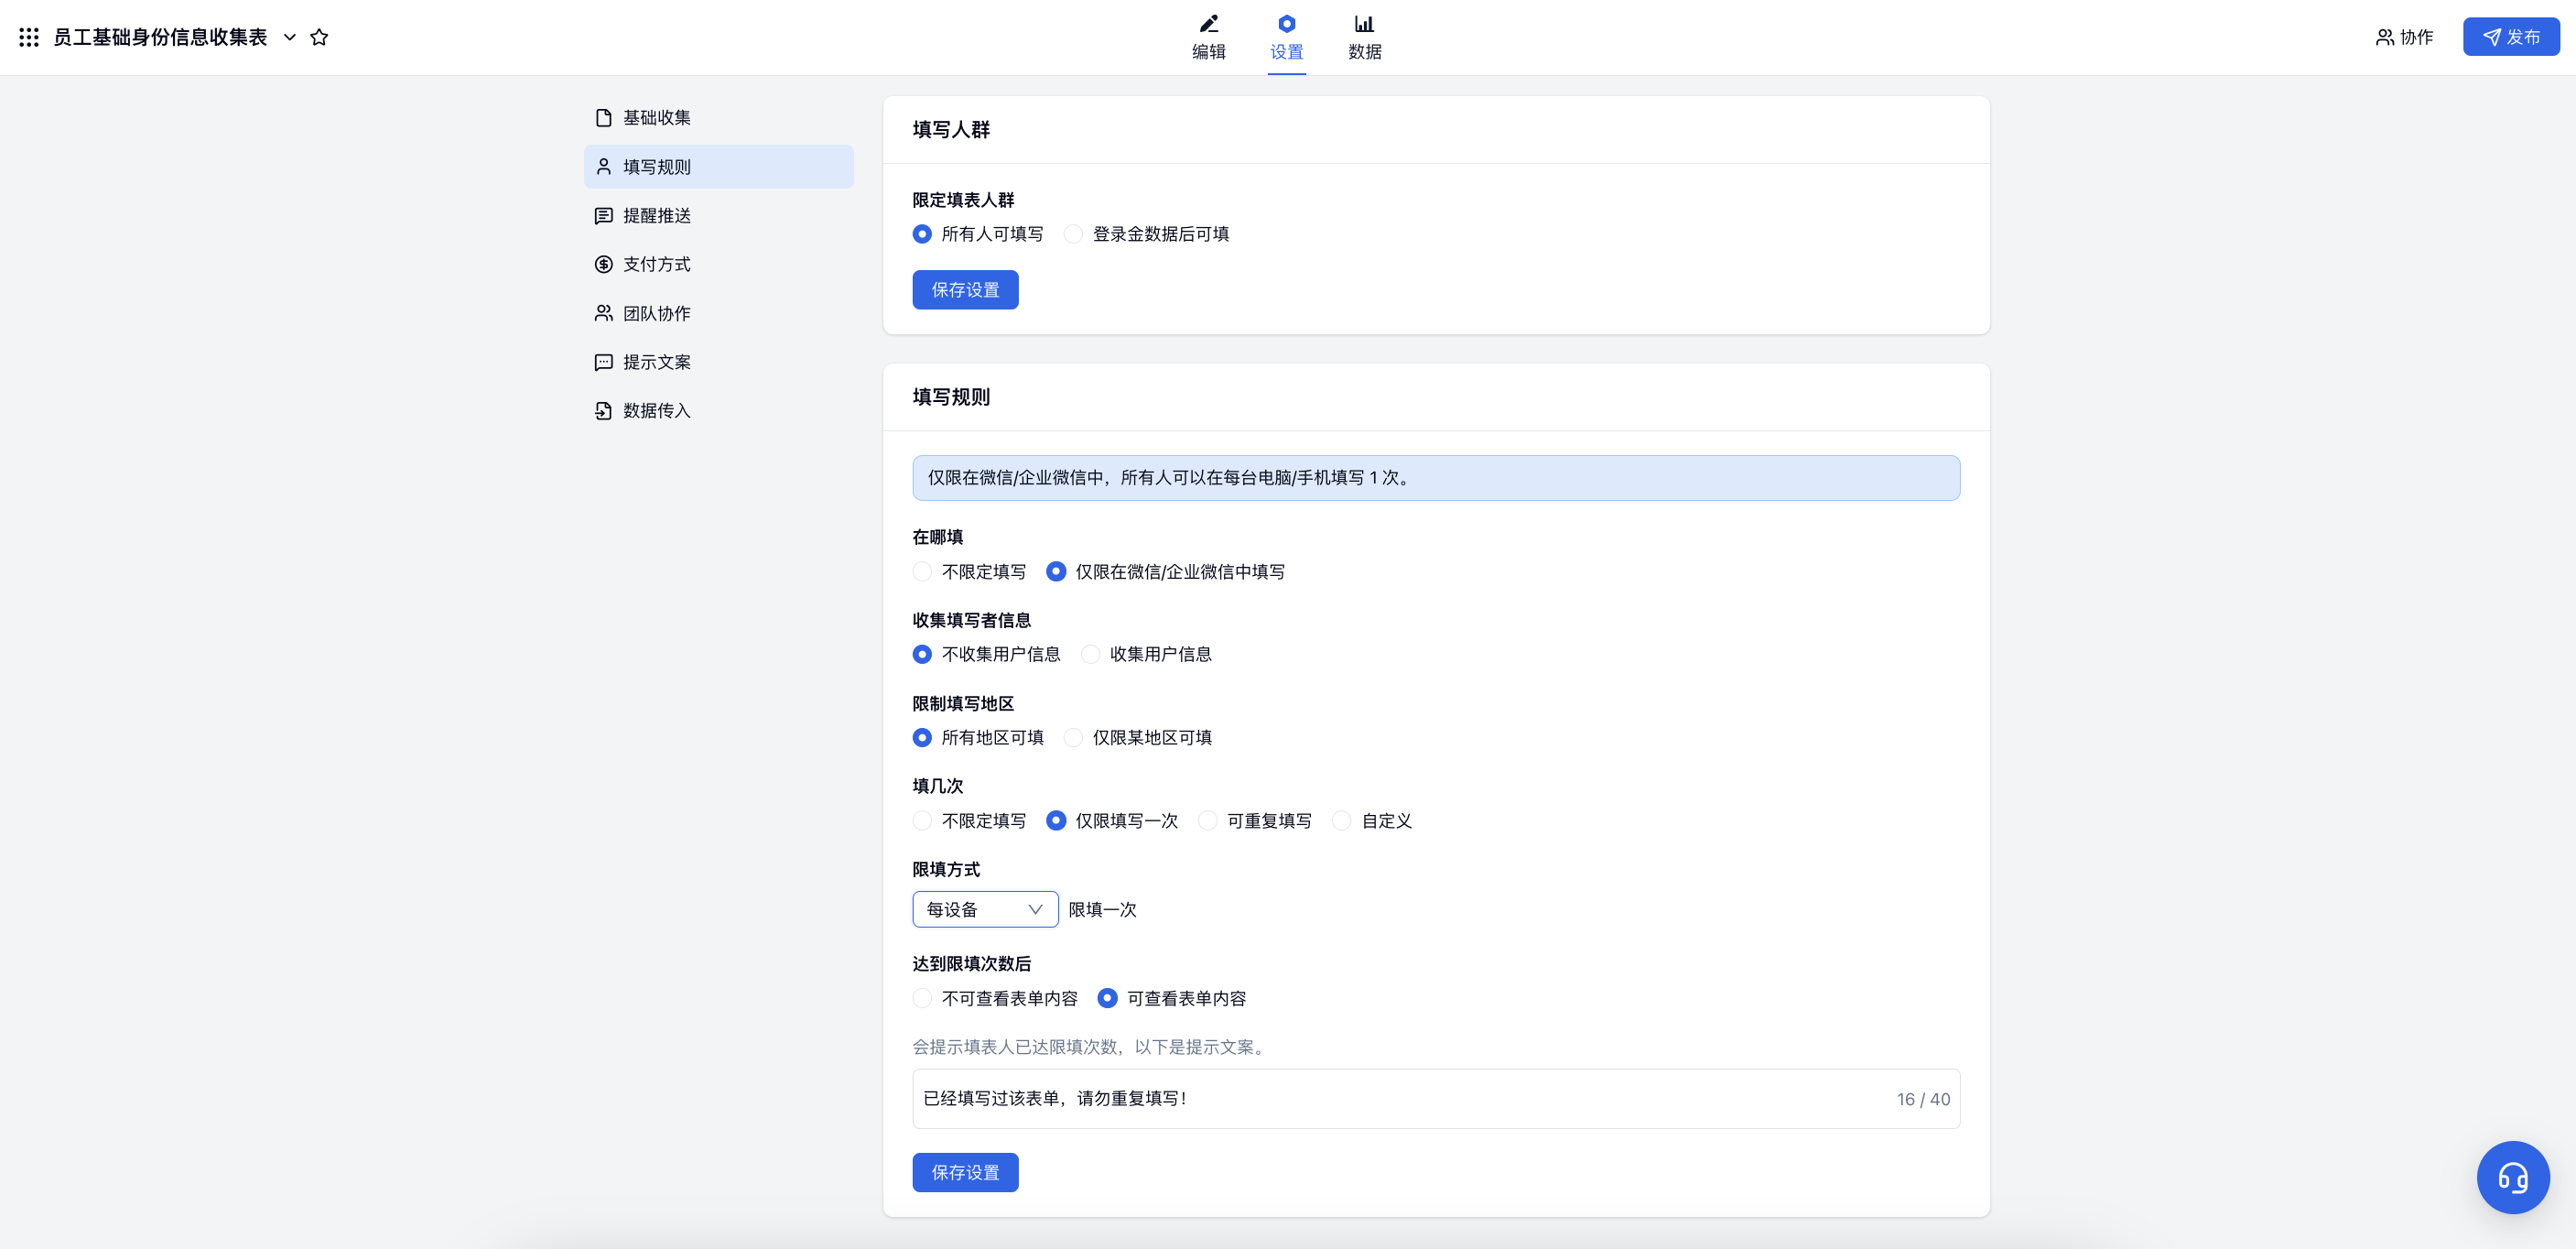Switch to the 编辑 tab
Image resolution: width=2576 pixels, height=1249 pixels.
coord(1208,38)
